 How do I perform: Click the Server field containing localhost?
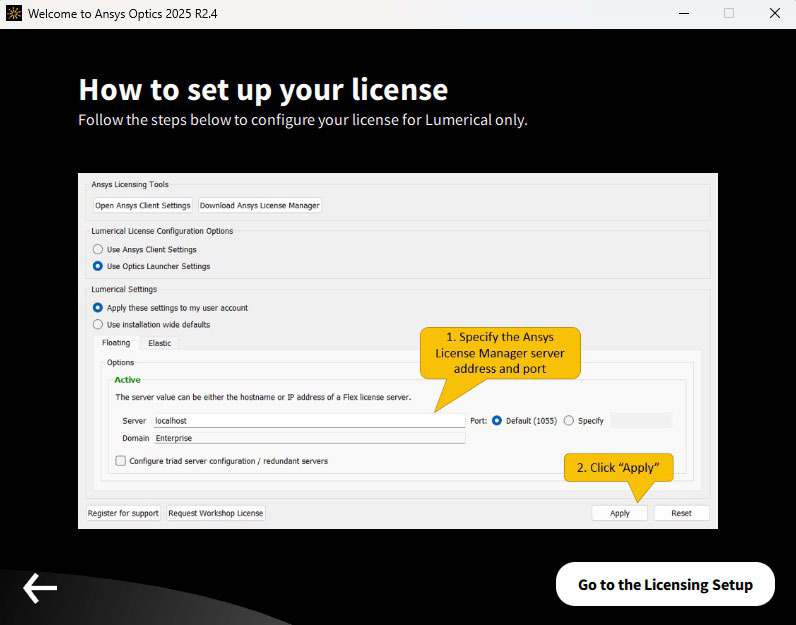[308, 421]
